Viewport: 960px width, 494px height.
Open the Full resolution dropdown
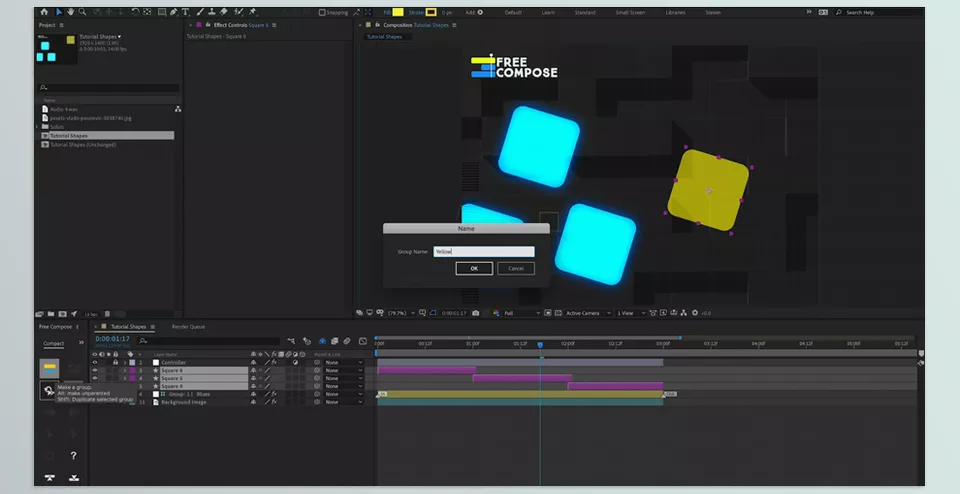522,313
